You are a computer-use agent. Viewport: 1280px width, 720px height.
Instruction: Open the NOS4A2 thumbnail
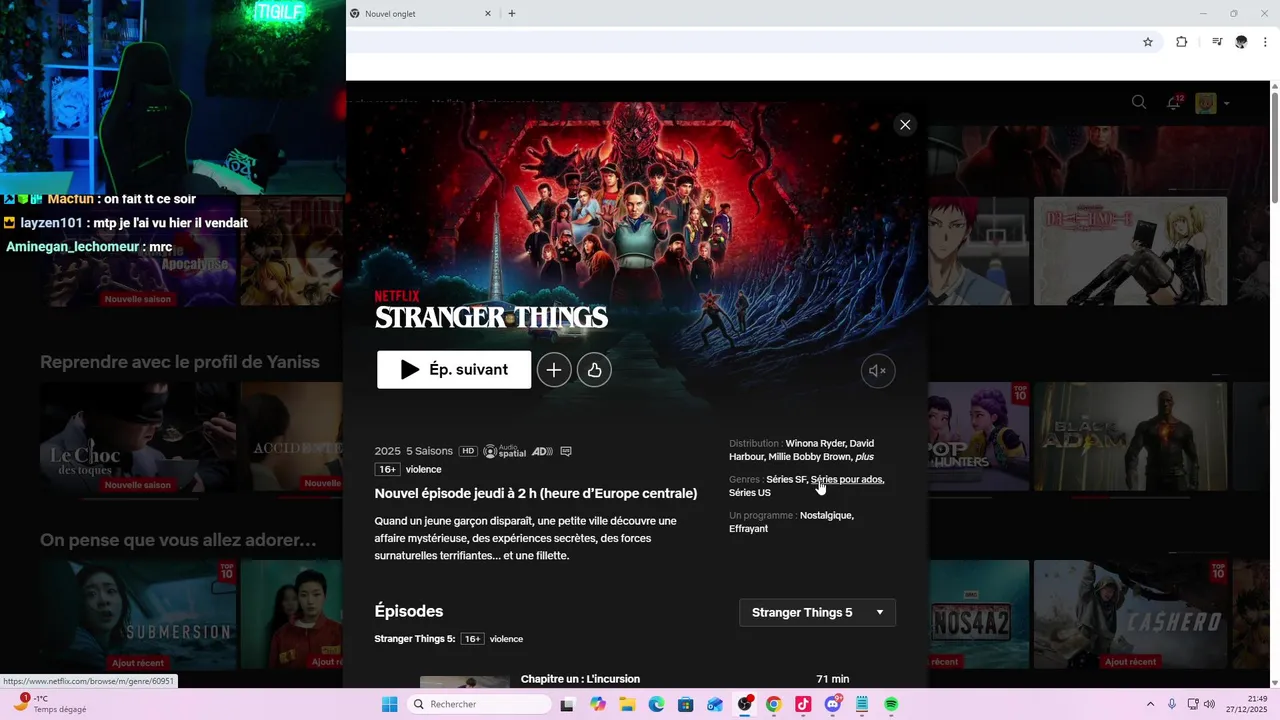(x=978, y=615)
